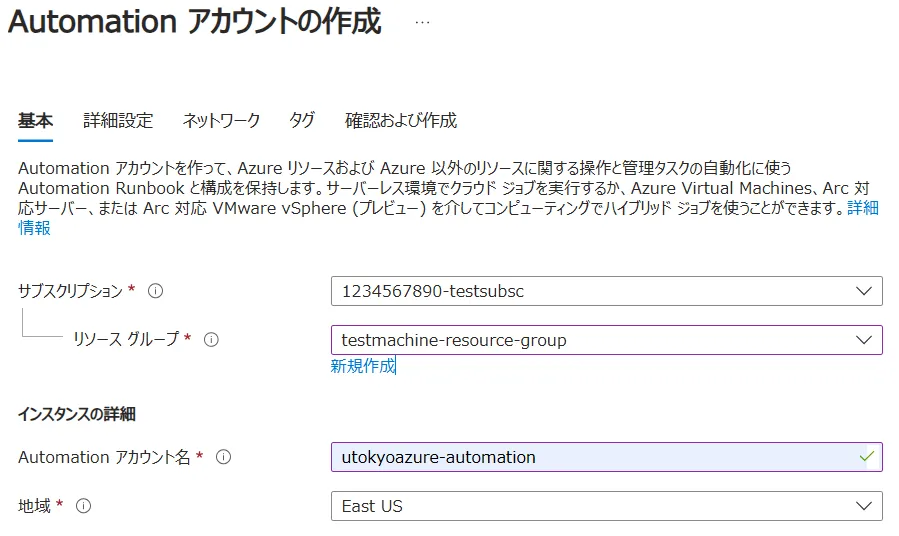Click the Automation アカウントの作成 page title

[x=195, y=24]
